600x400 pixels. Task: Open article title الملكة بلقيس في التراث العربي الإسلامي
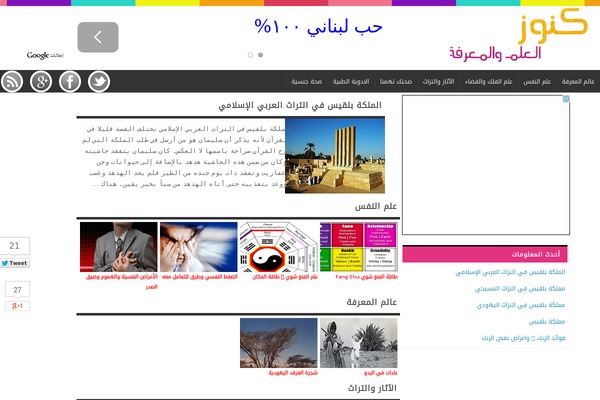pyautogui.click(x=300, y=105)
